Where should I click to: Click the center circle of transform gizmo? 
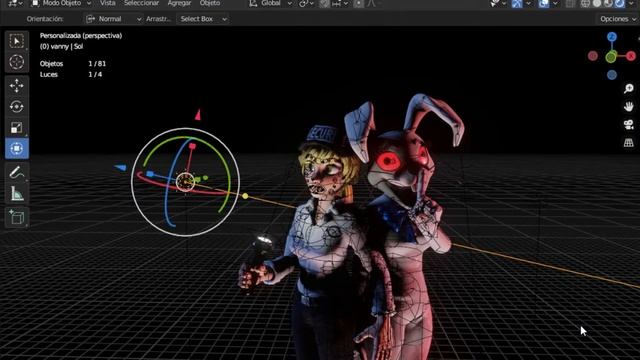(x=185, y=182)
